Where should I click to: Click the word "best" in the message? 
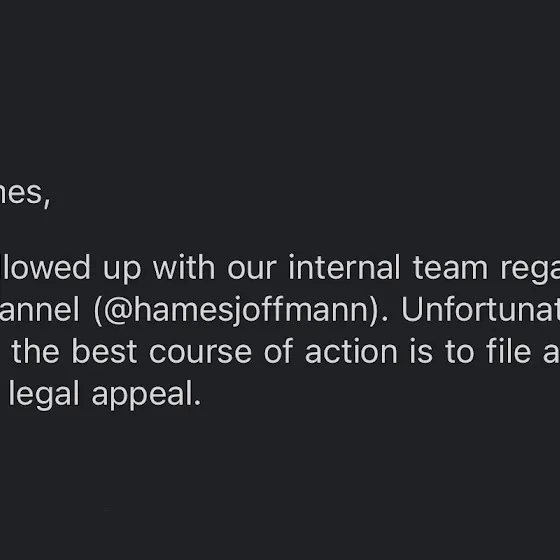click(x=105, y=352)
